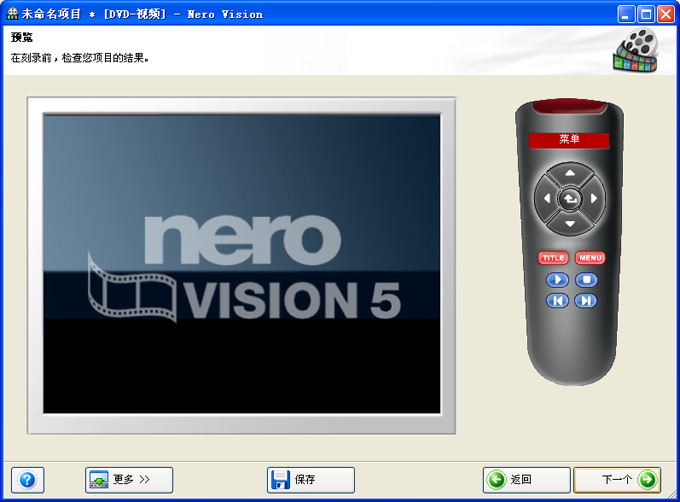Viewport: 680px width, 502px height.
Task: Maximize the Nero Vision window
Action: click(x=646, y=14)
